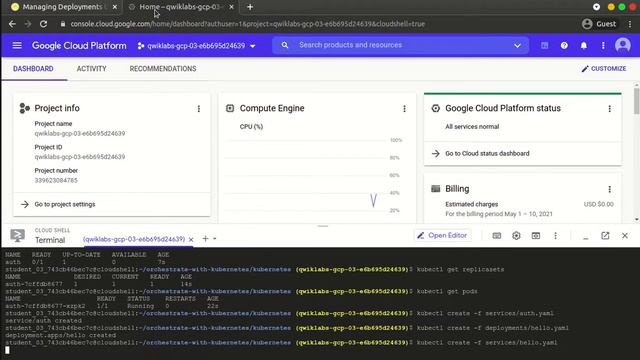Click the browser profile dropdown icon in title bar
Viewport: 640px width, 360px height.
coord(596,7)
